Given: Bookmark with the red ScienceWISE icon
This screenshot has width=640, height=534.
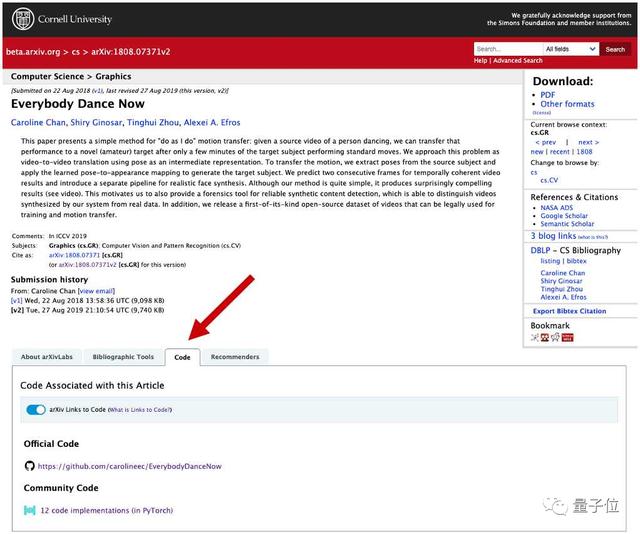Looking at the screenshot, I should (x=568, y=337).
